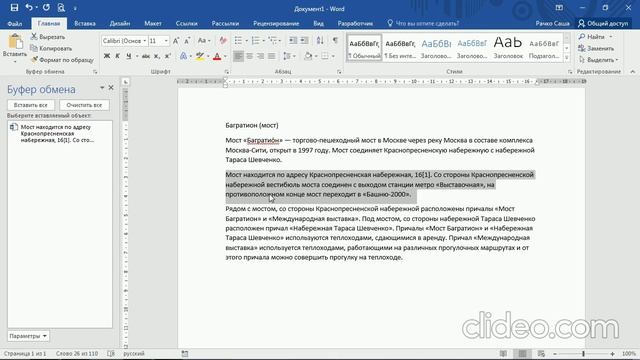Open the Файл tab
Viewport: 640px width, 360px height.
[15, 23]
